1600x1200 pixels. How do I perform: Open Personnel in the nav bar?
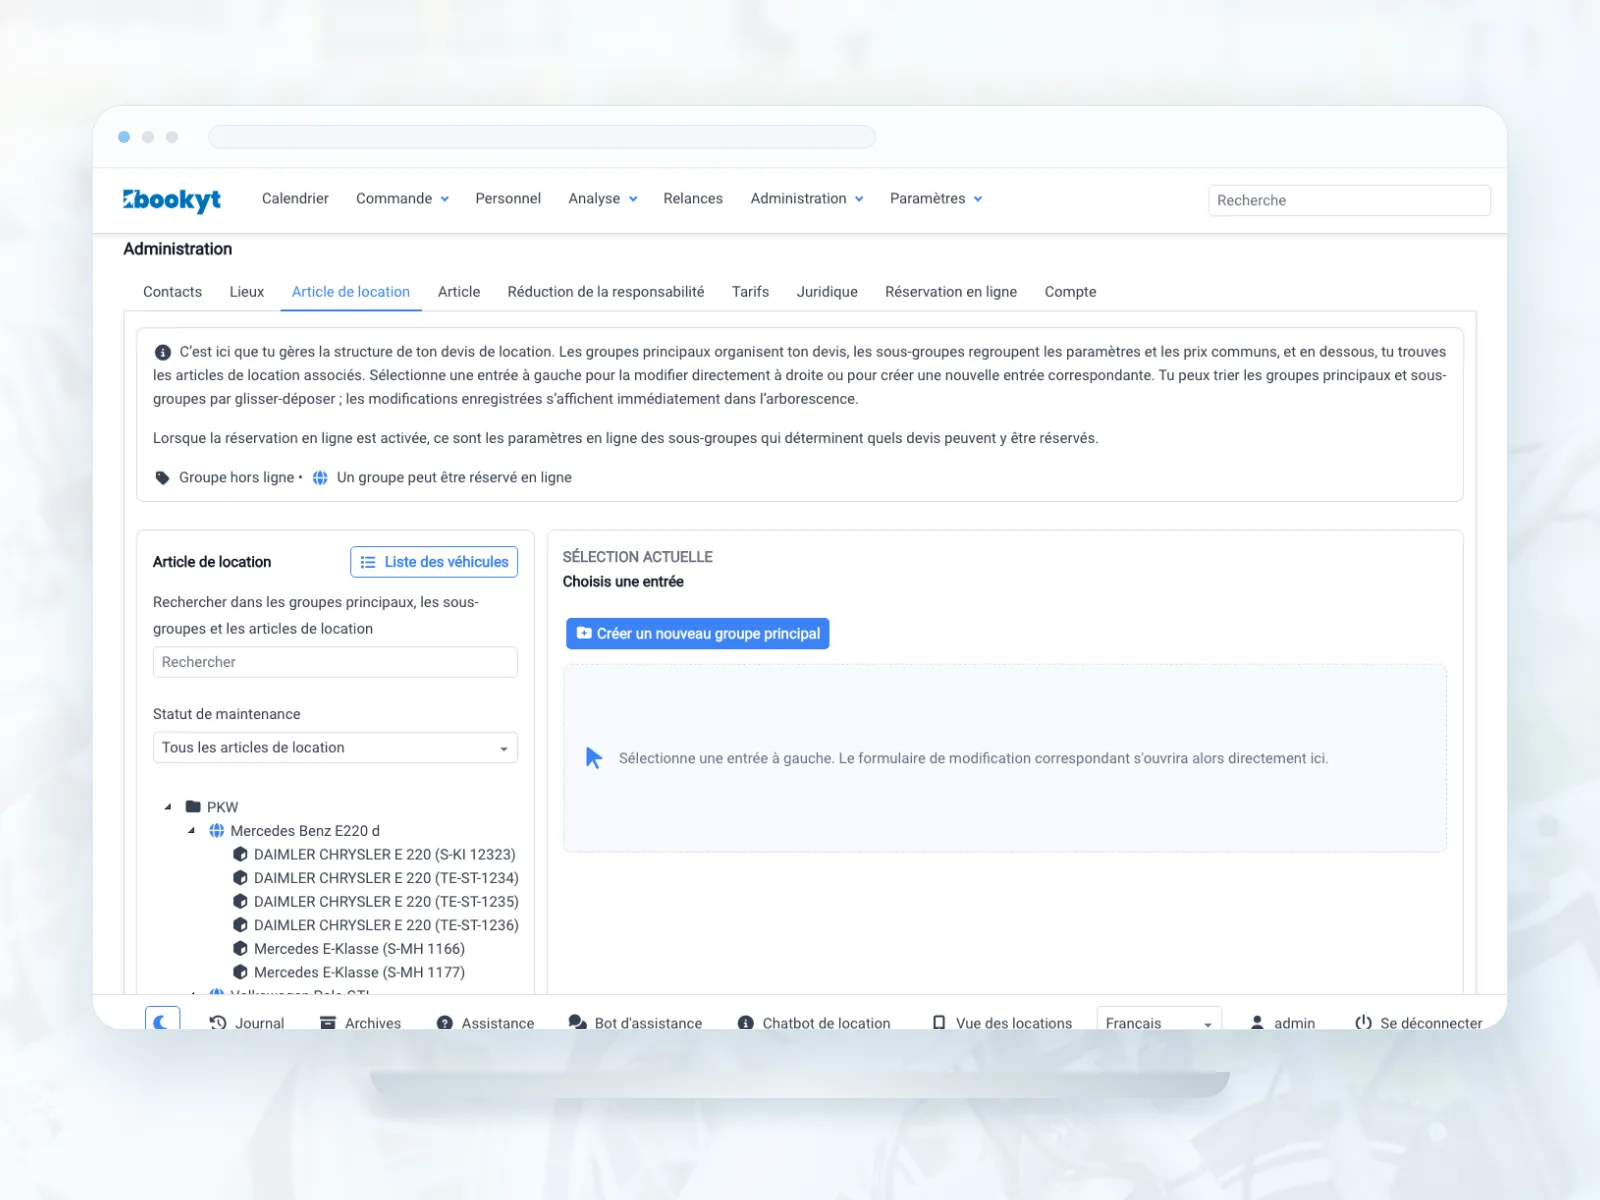[x=508, y=199]
